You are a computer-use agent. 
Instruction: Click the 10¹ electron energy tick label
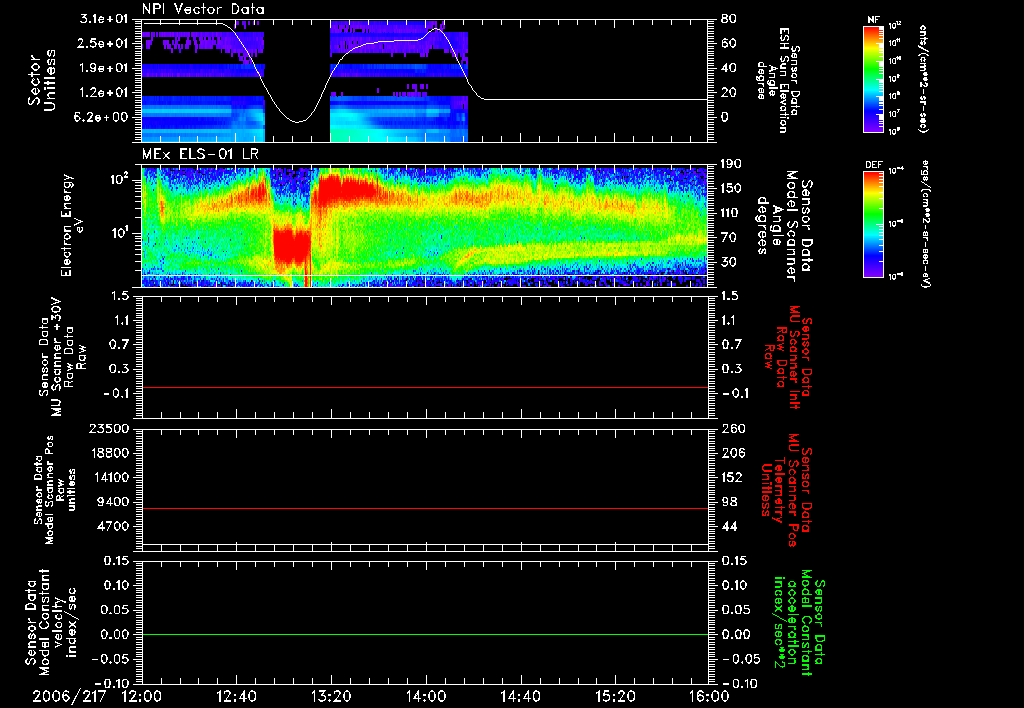(x=121, y=233)
